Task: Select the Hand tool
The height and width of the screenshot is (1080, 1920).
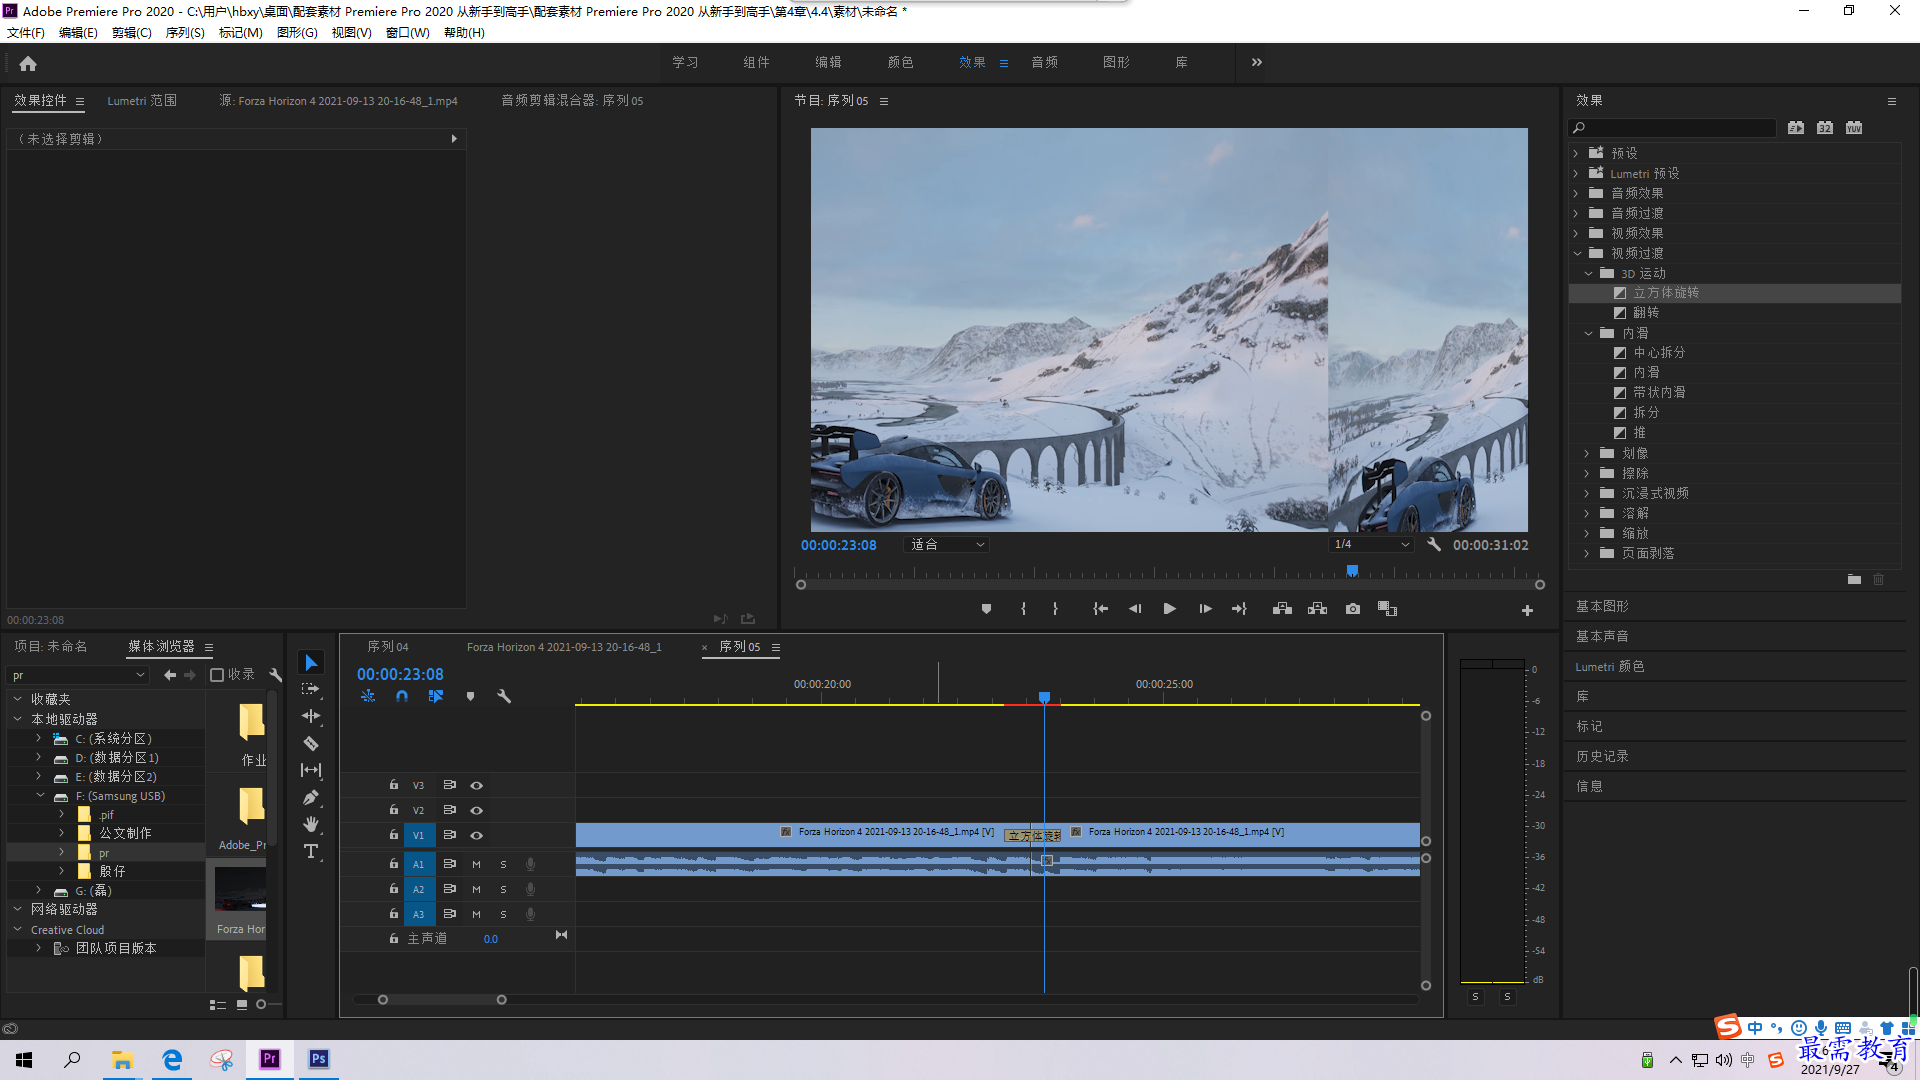Action: 311,824
